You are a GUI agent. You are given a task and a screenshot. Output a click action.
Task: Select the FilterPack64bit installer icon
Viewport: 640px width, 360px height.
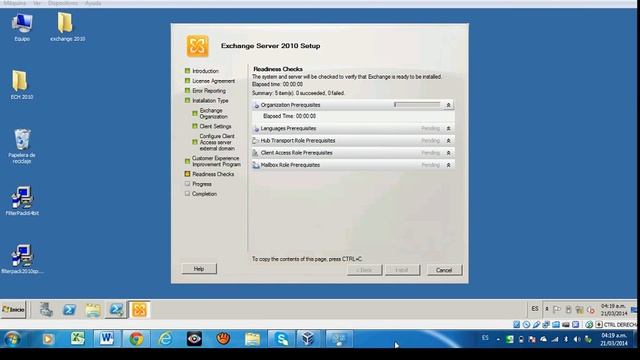pyautogui.click(x=22, y=201)
